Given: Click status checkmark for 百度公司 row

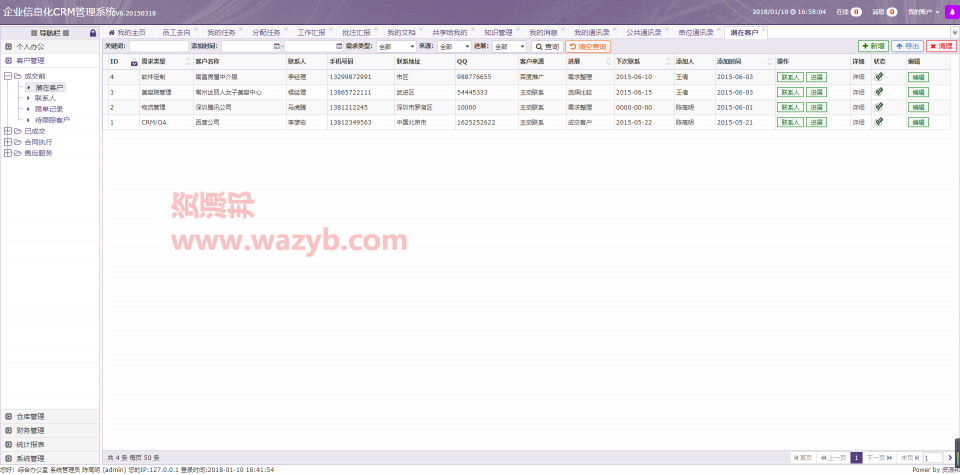Looking at the screenshot, I should tap(879, 122).
